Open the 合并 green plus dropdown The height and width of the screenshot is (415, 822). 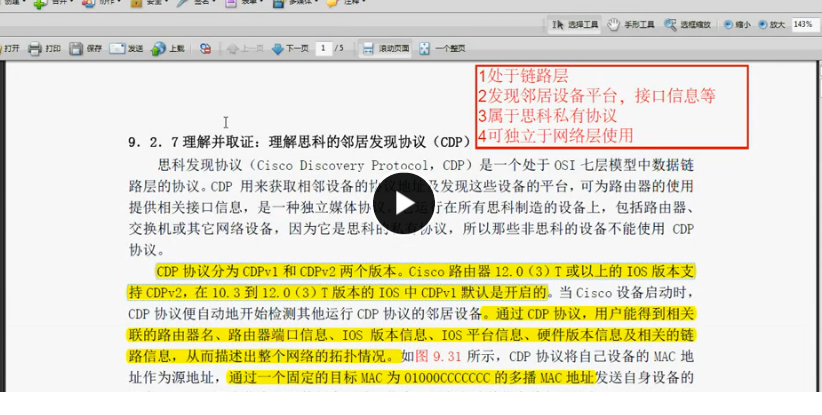(x=53, y=3)
